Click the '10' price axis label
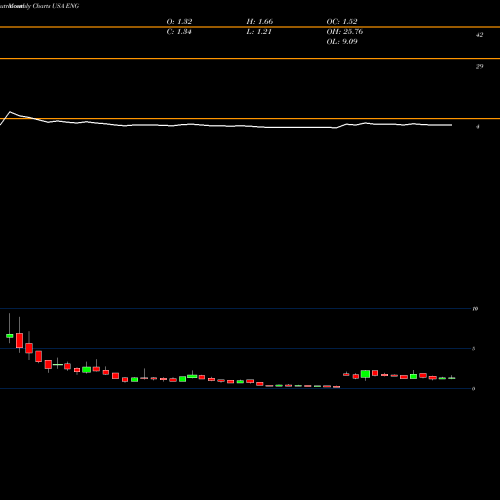This screenshot has width=500, height=500. coord(475,309)
